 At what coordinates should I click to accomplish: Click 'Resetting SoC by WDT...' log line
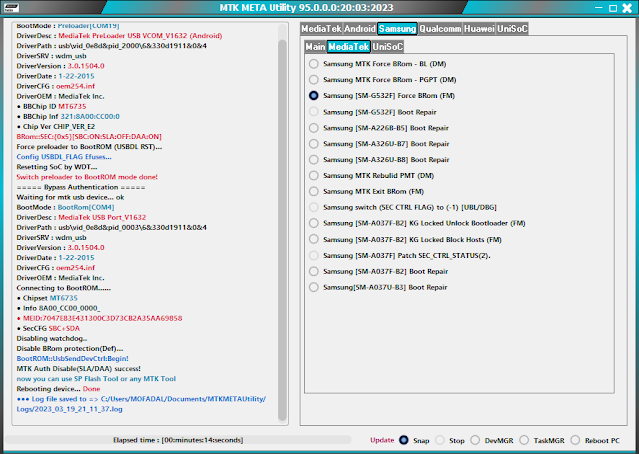(57, 167)
